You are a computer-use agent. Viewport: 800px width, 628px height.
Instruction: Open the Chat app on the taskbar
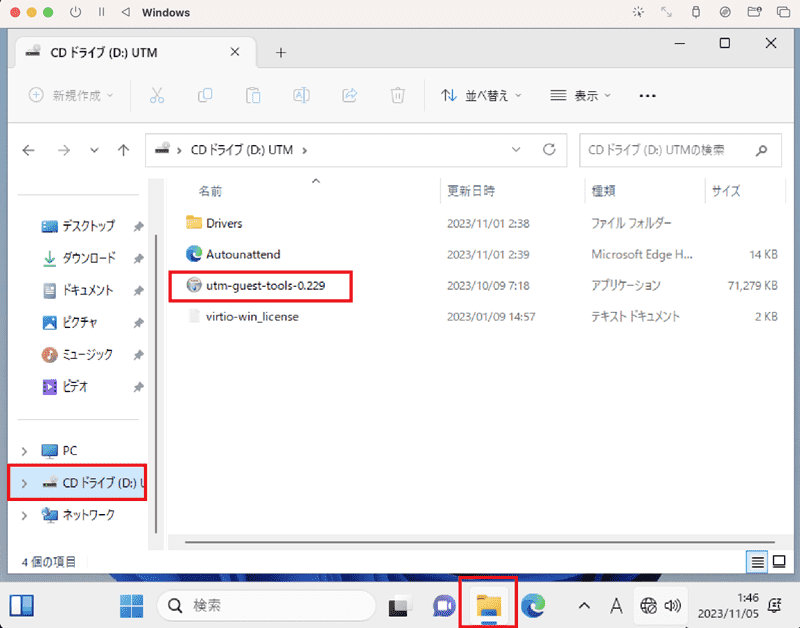point(444,606)
